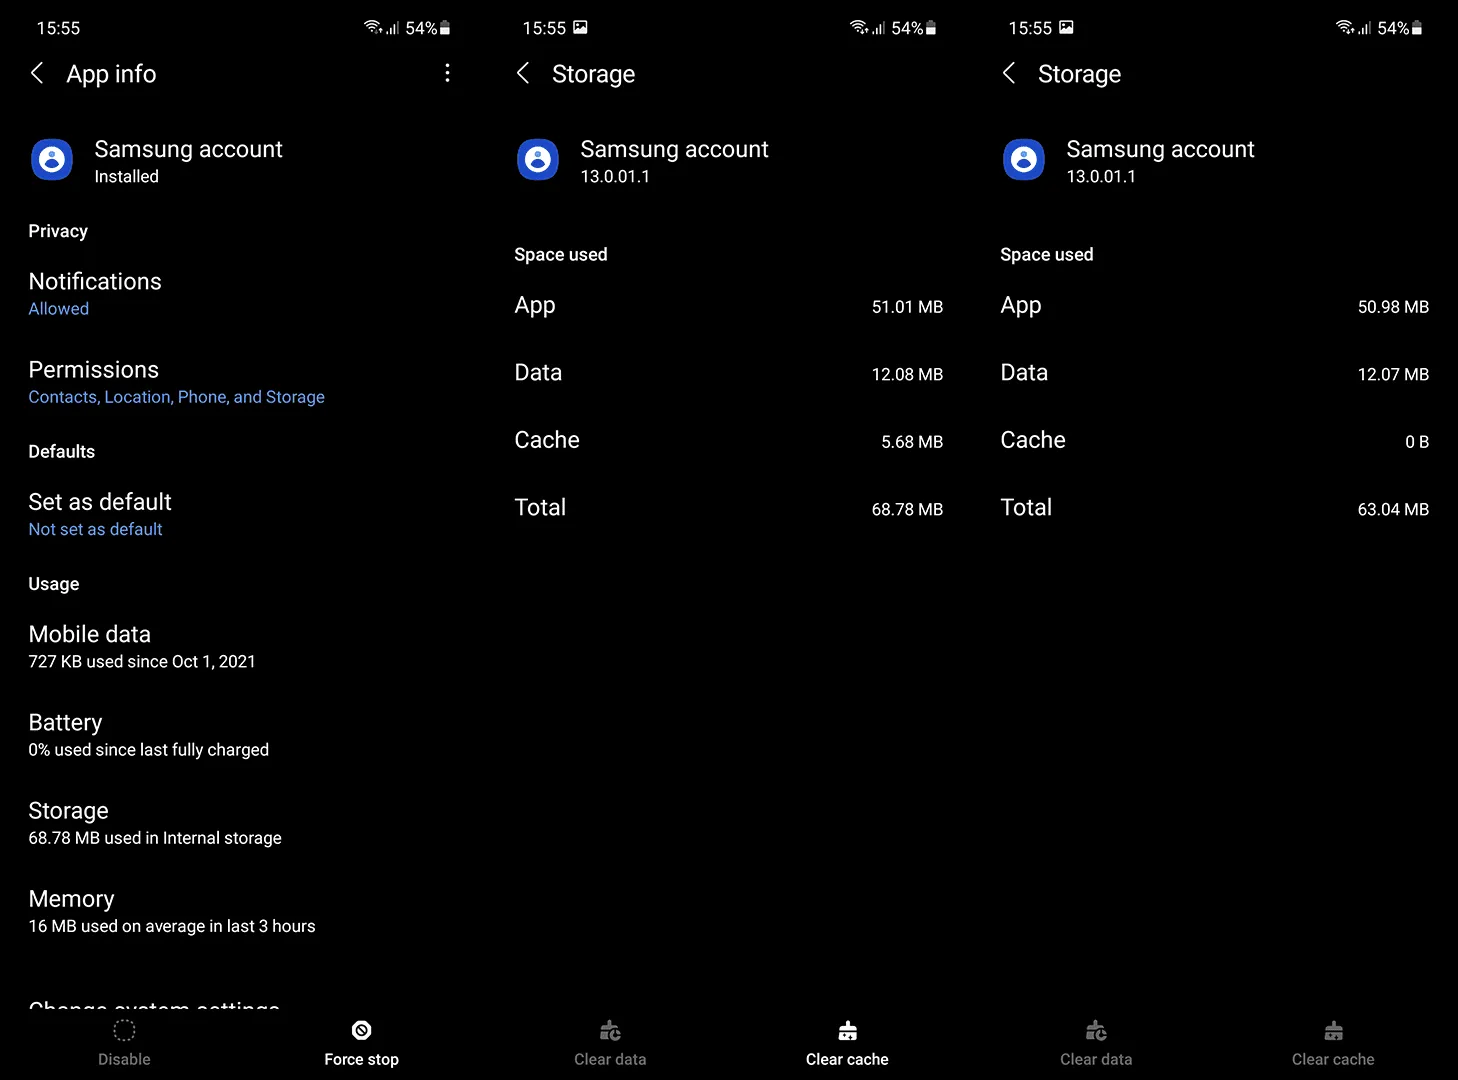Open Battery usage details
This screenshot has width=1458, height=1080.
[x=243, y=735]
